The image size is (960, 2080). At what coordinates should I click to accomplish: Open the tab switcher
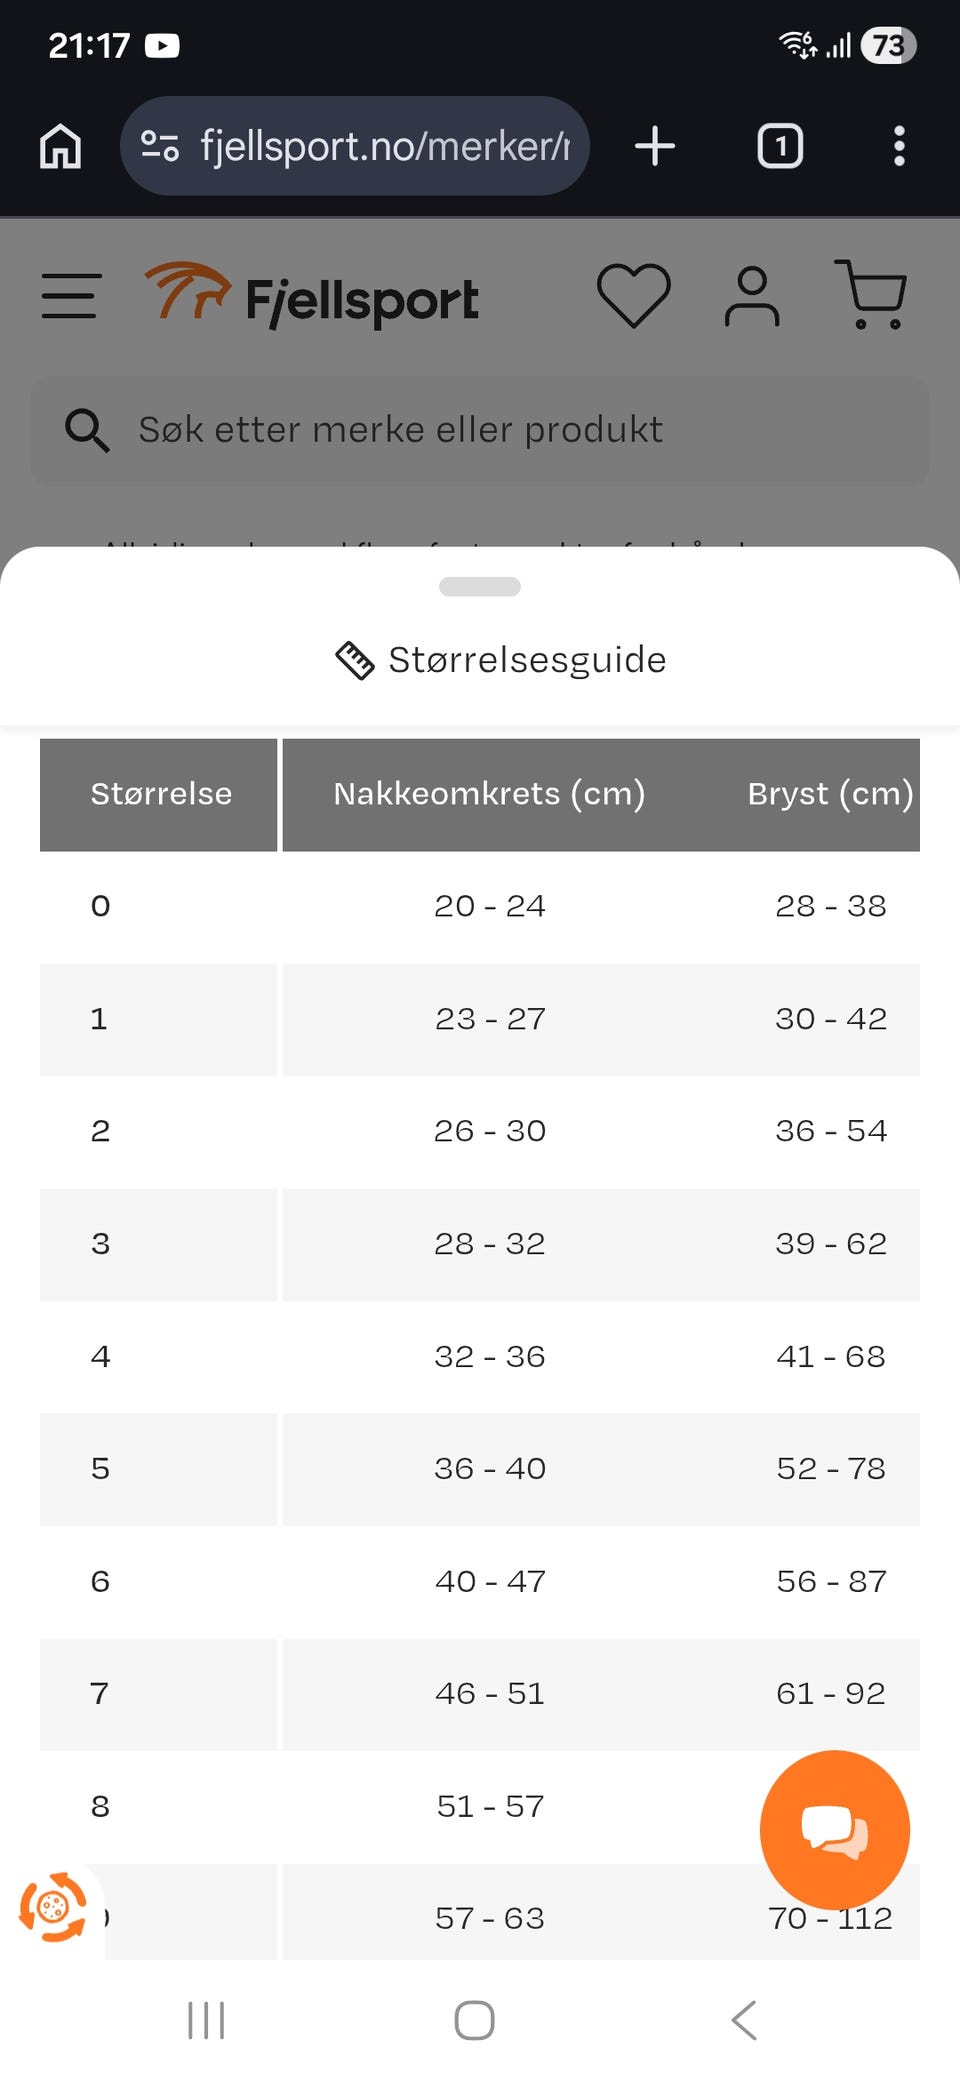click(x=780, y=146)
